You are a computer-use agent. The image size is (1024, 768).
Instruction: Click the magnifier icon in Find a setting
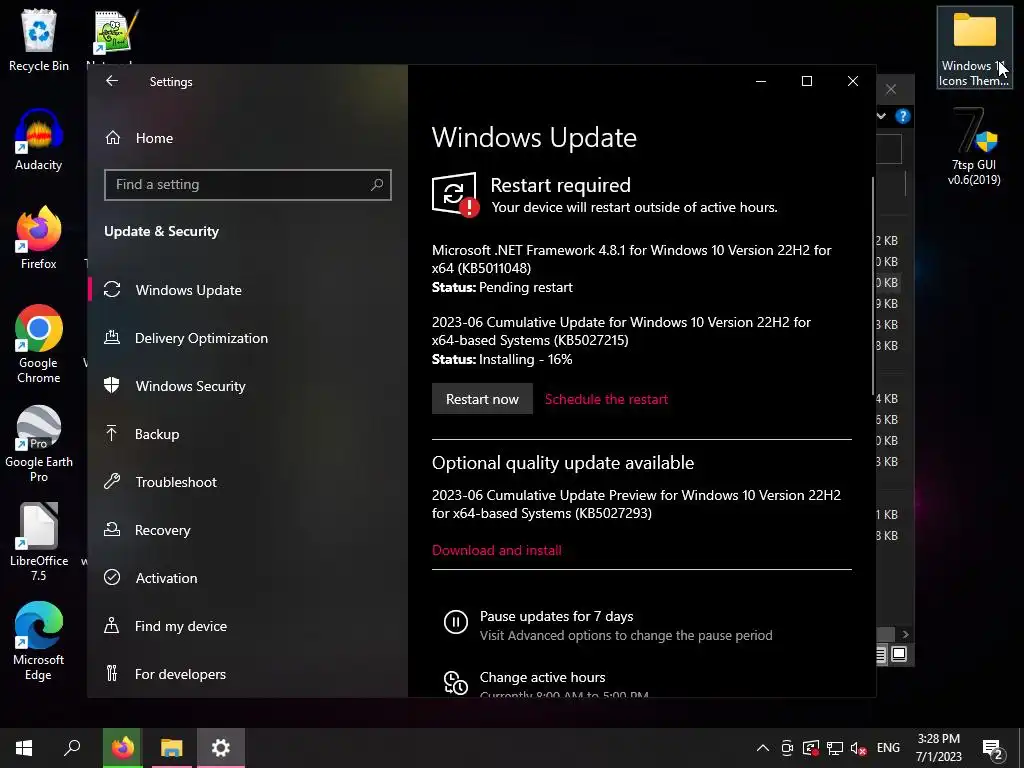tap(377, 185)
